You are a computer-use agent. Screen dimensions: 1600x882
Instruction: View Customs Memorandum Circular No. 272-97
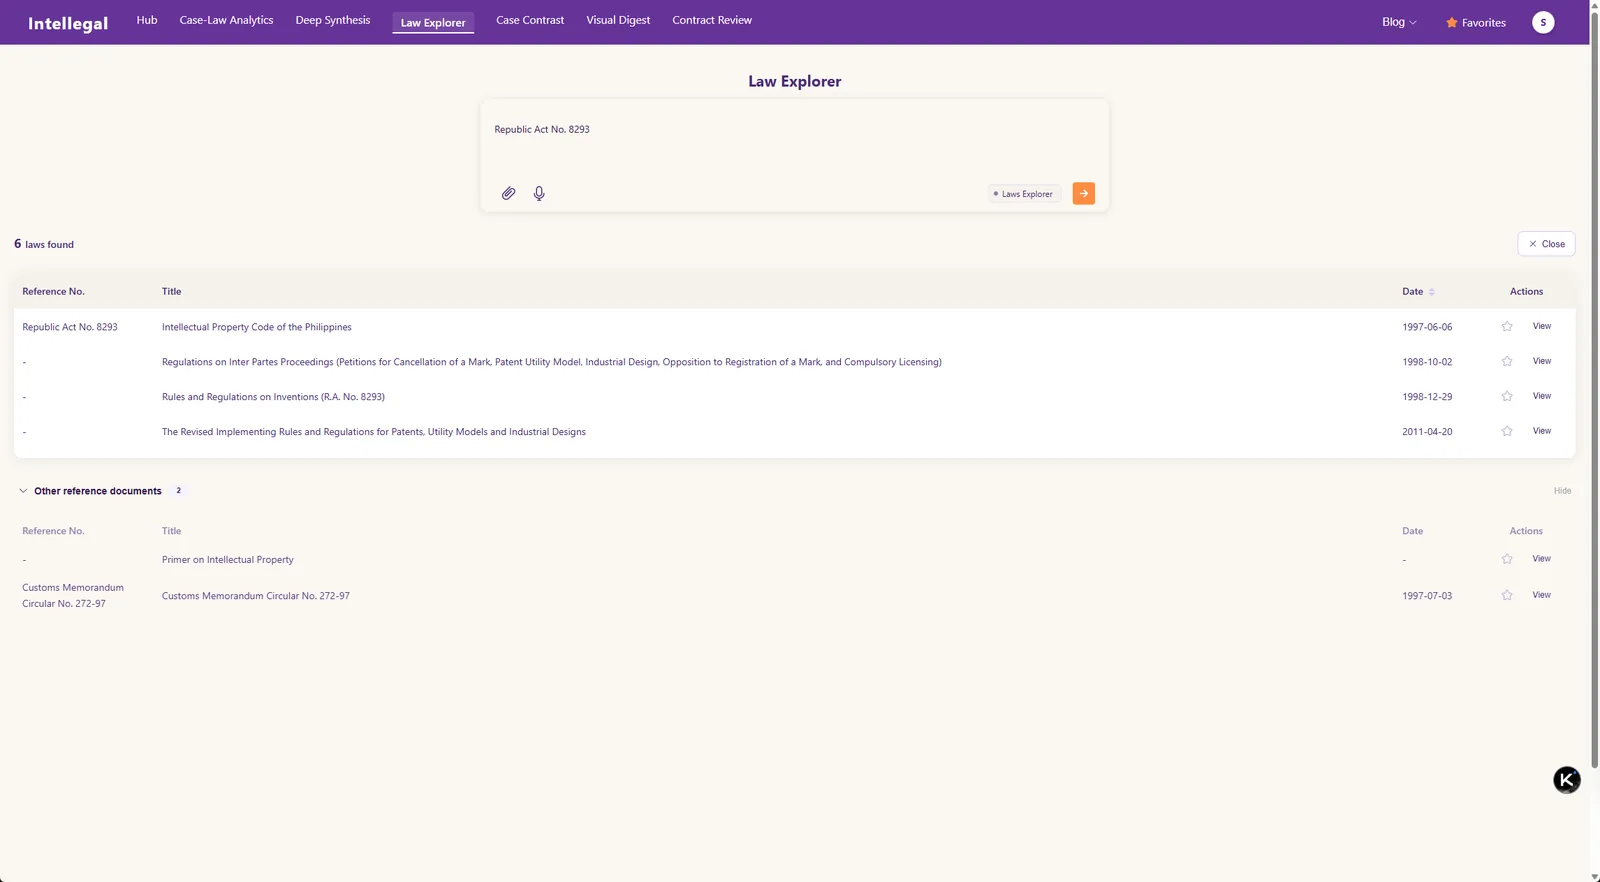pos(1542,595)
